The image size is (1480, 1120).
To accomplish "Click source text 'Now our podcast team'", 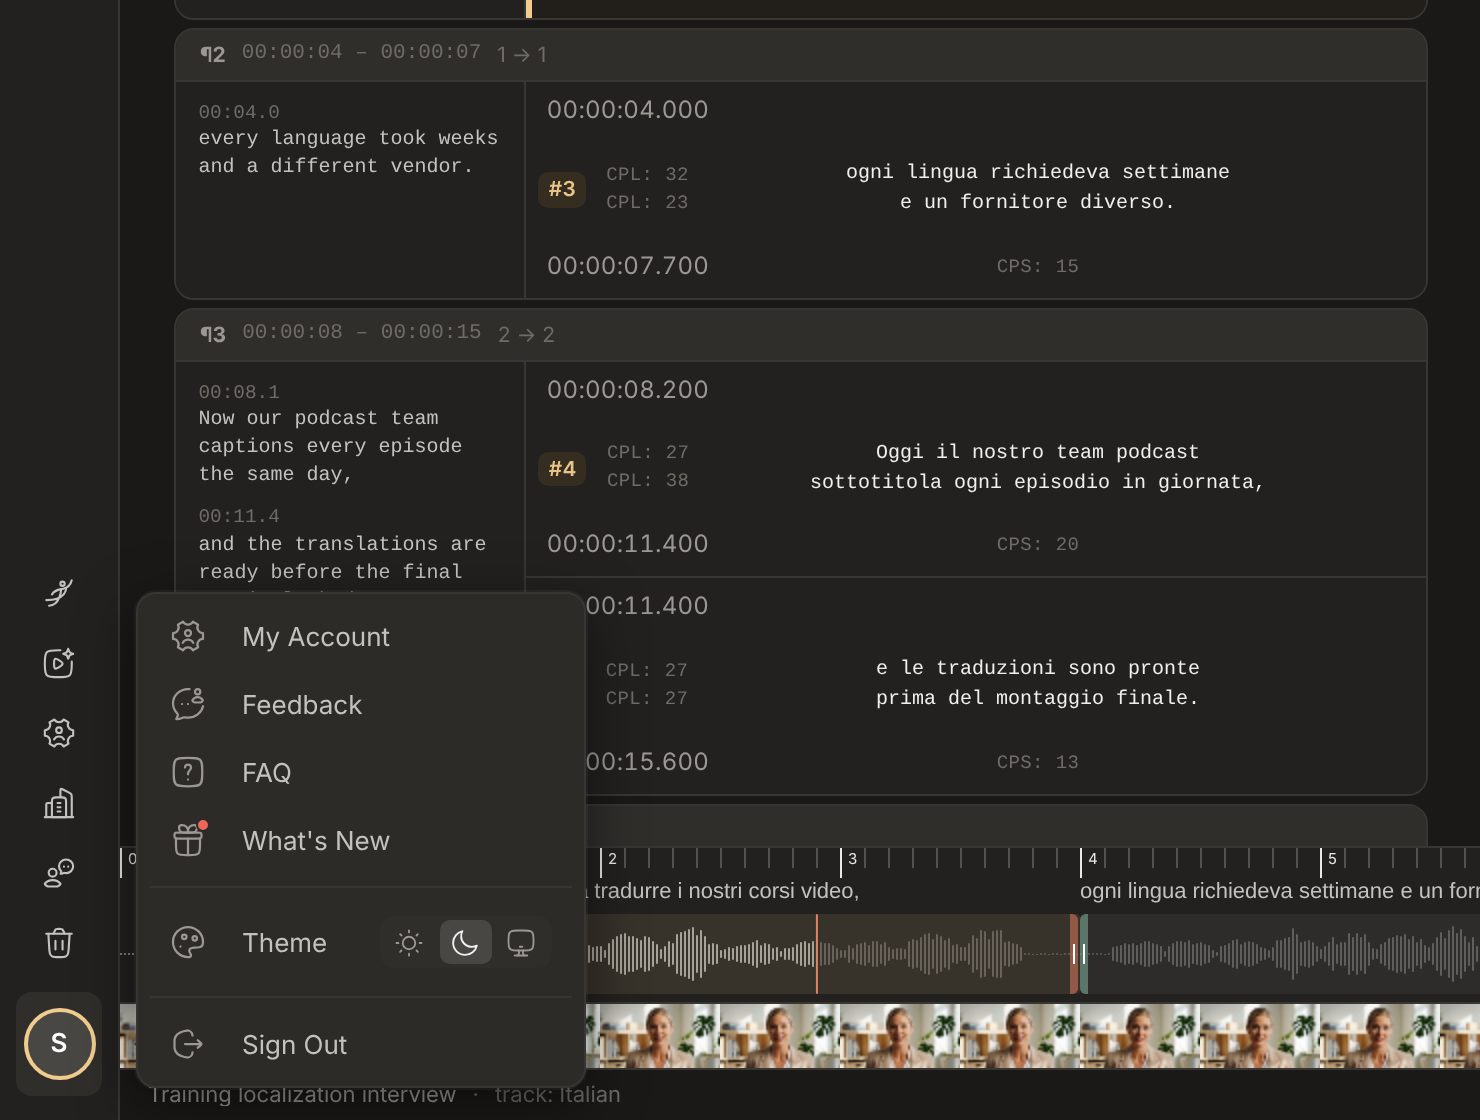I will coord(318,418).
